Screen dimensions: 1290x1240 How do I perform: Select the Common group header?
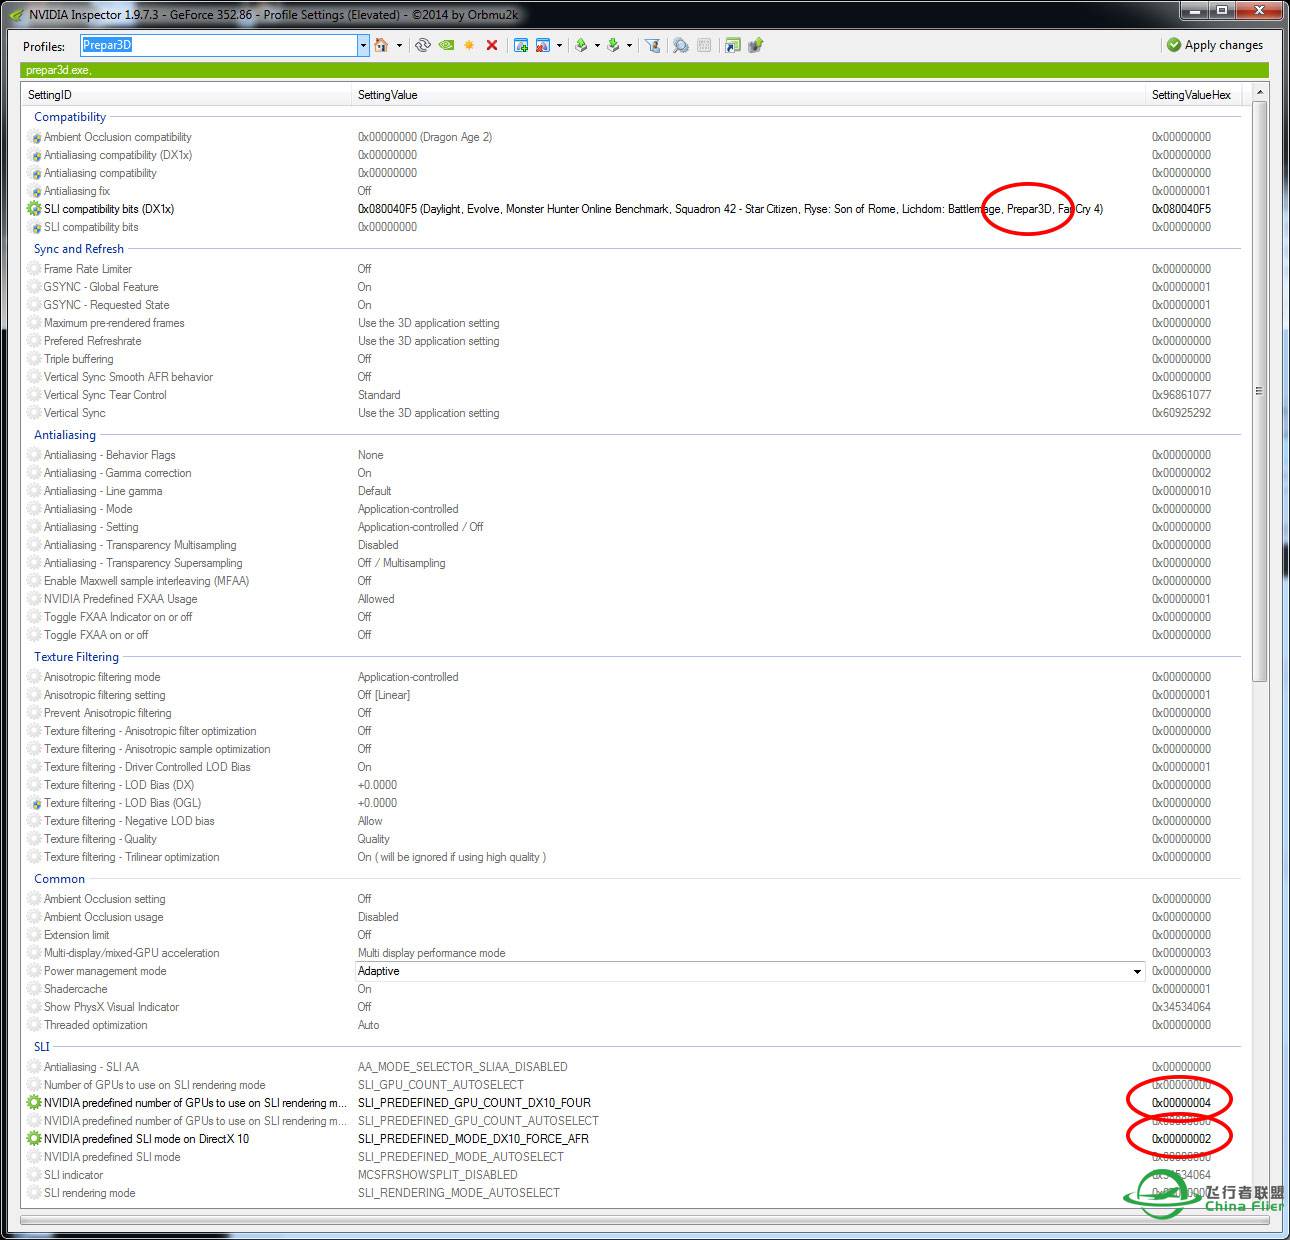59,879
